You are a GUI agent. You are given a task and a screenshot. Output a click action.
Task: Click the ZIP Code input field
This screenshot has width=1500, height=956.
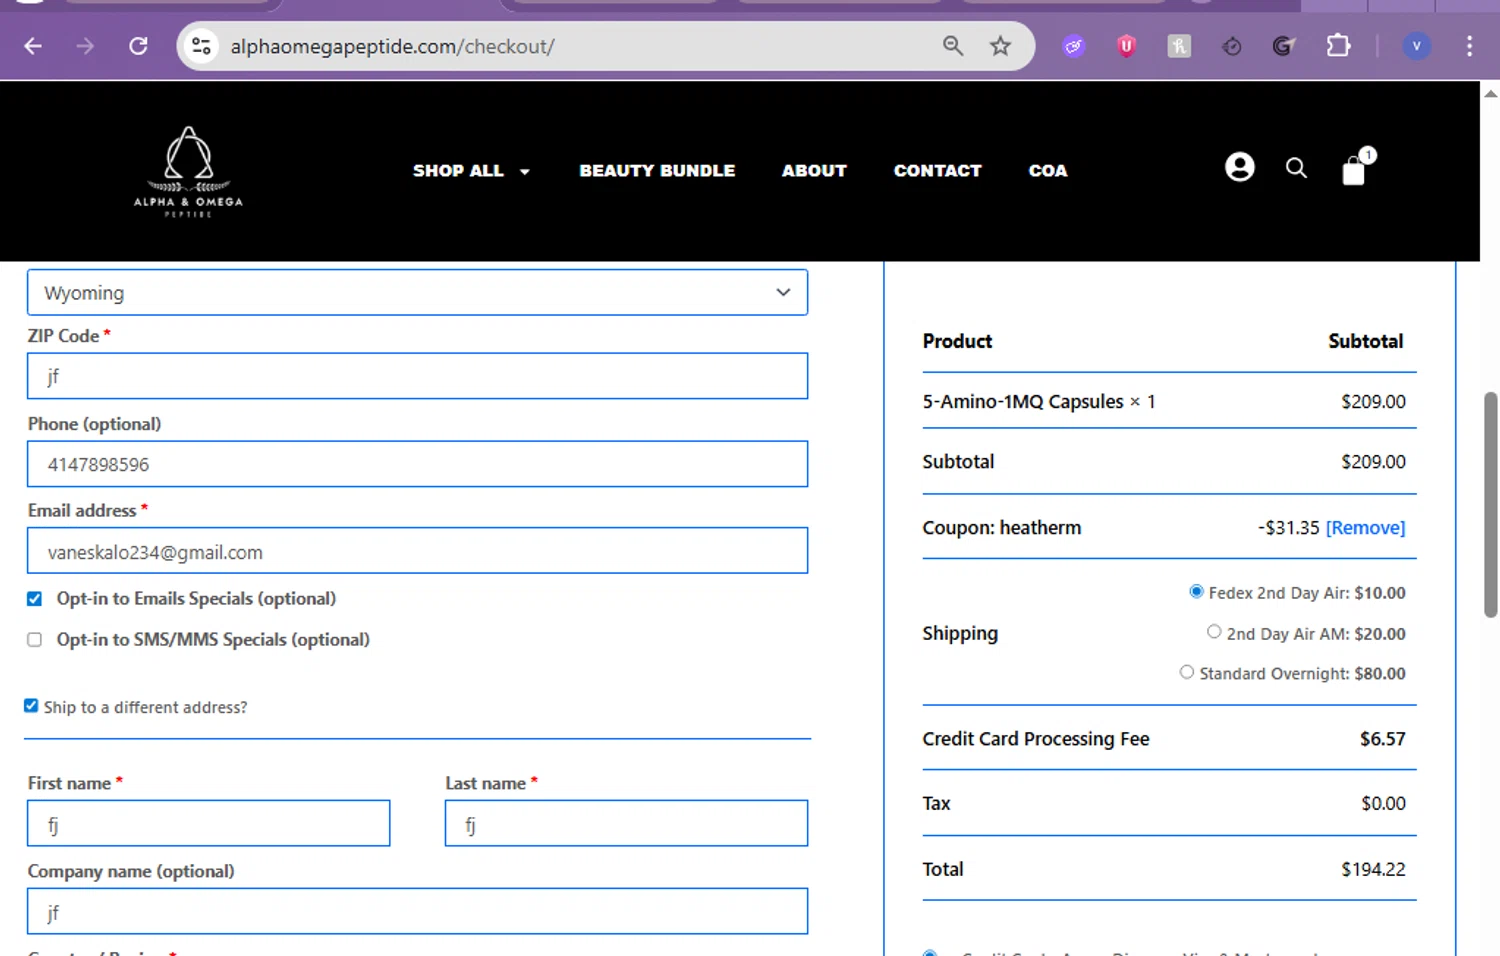pyautogui.click(x=417, y=376)
